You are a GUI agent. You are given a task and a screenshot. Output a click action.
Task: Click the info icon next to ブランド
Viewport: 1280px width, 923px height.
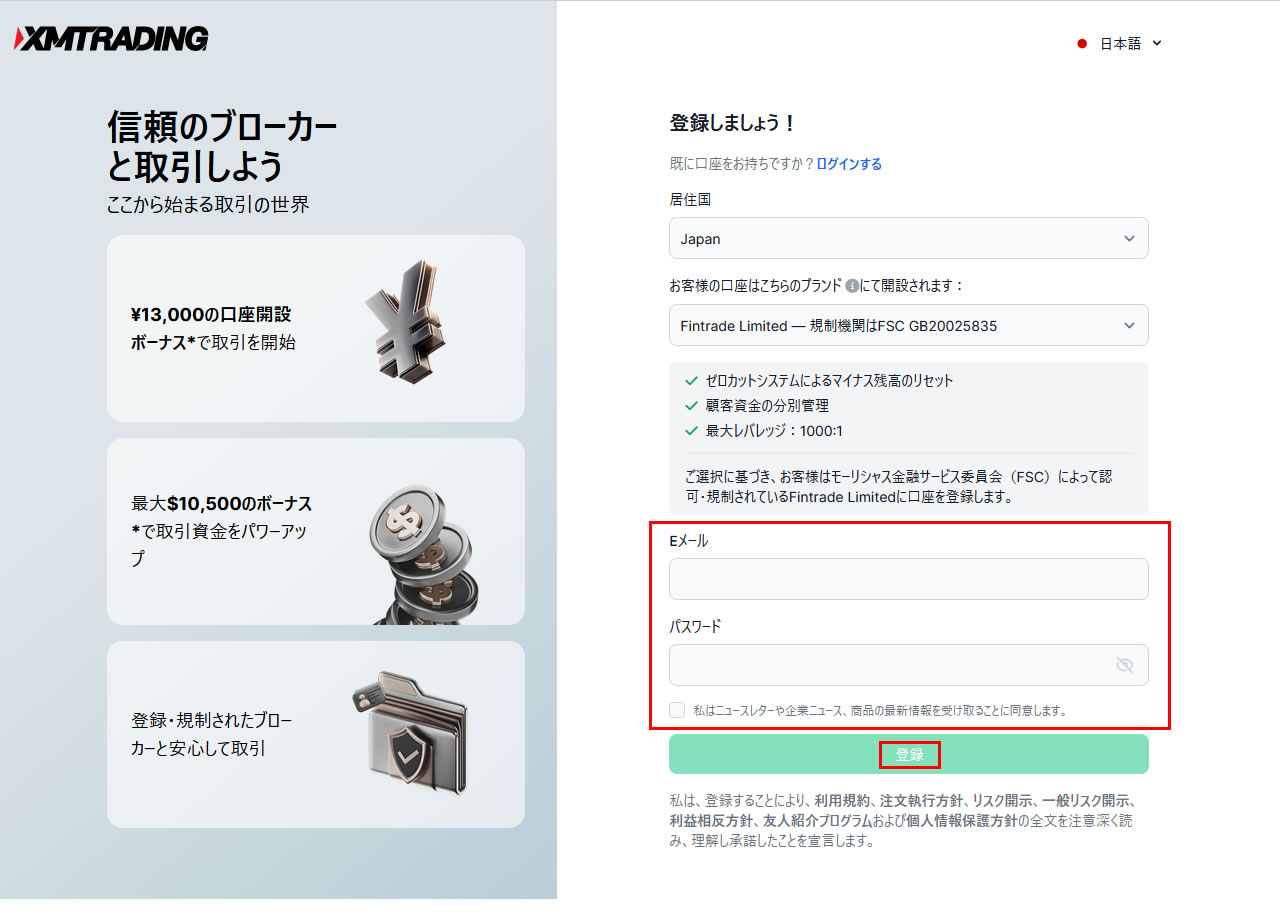pos(852,285)
